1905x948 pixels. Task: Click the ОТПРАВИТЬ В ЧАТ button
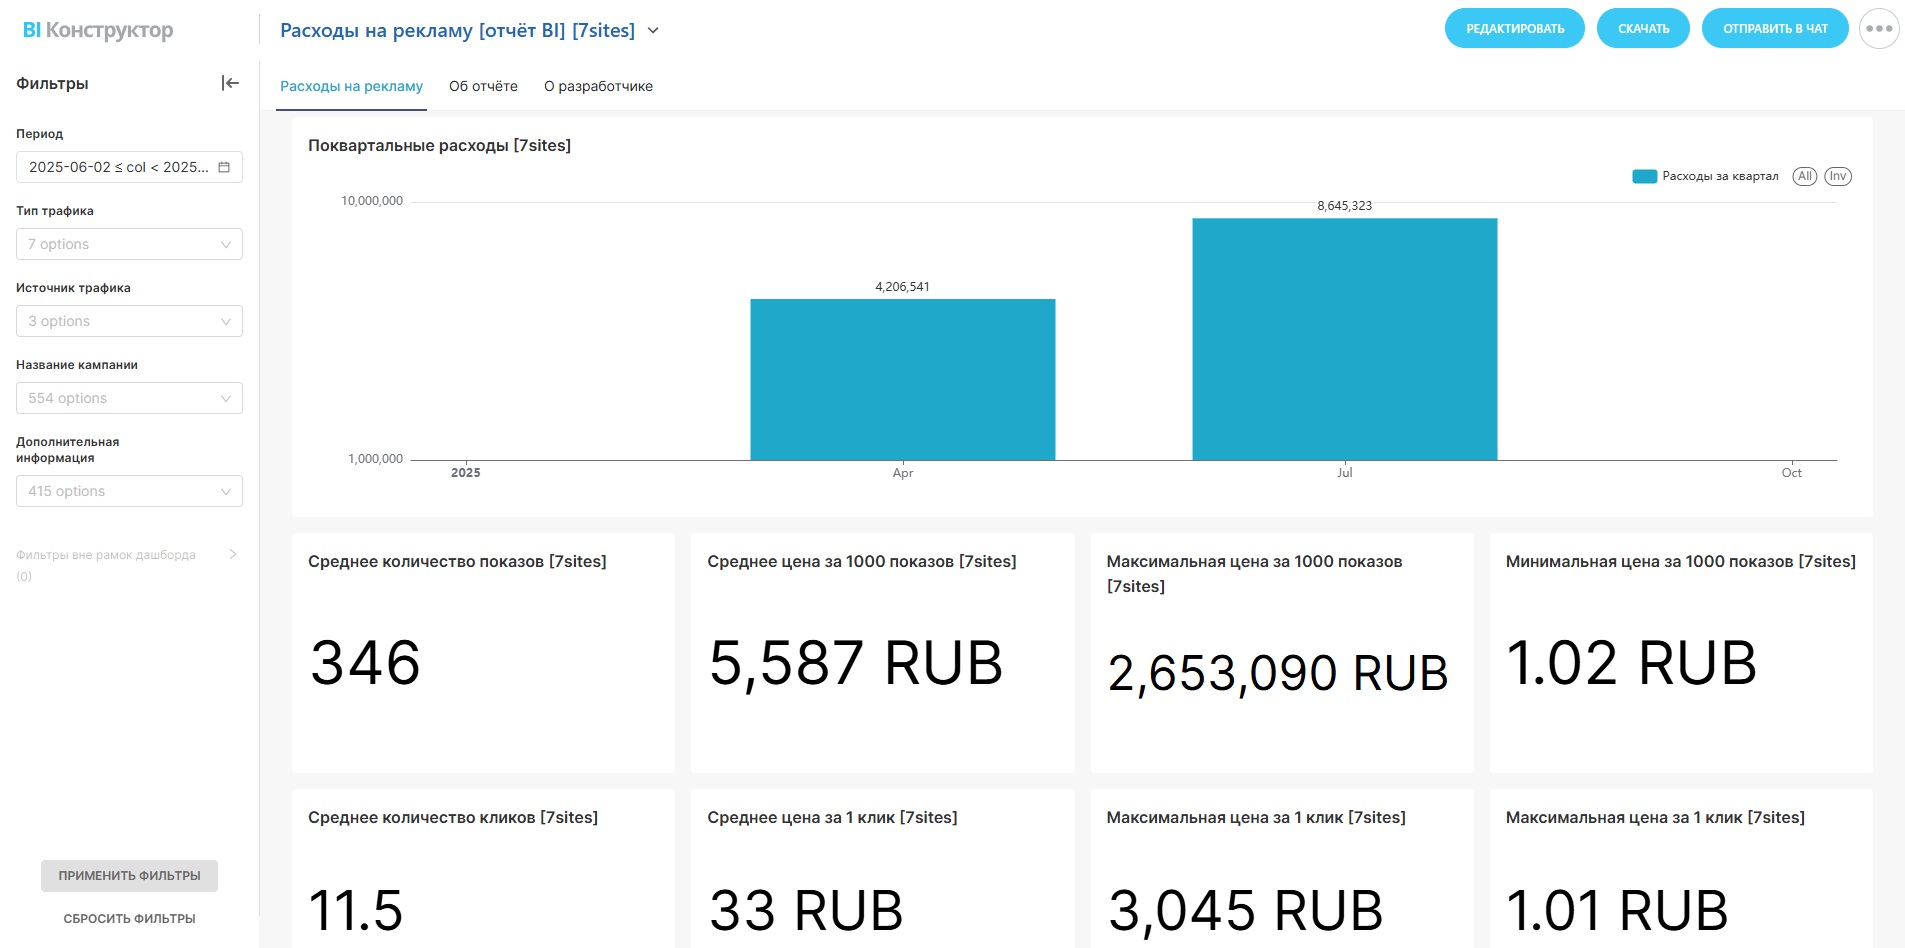click(1775, 28)
